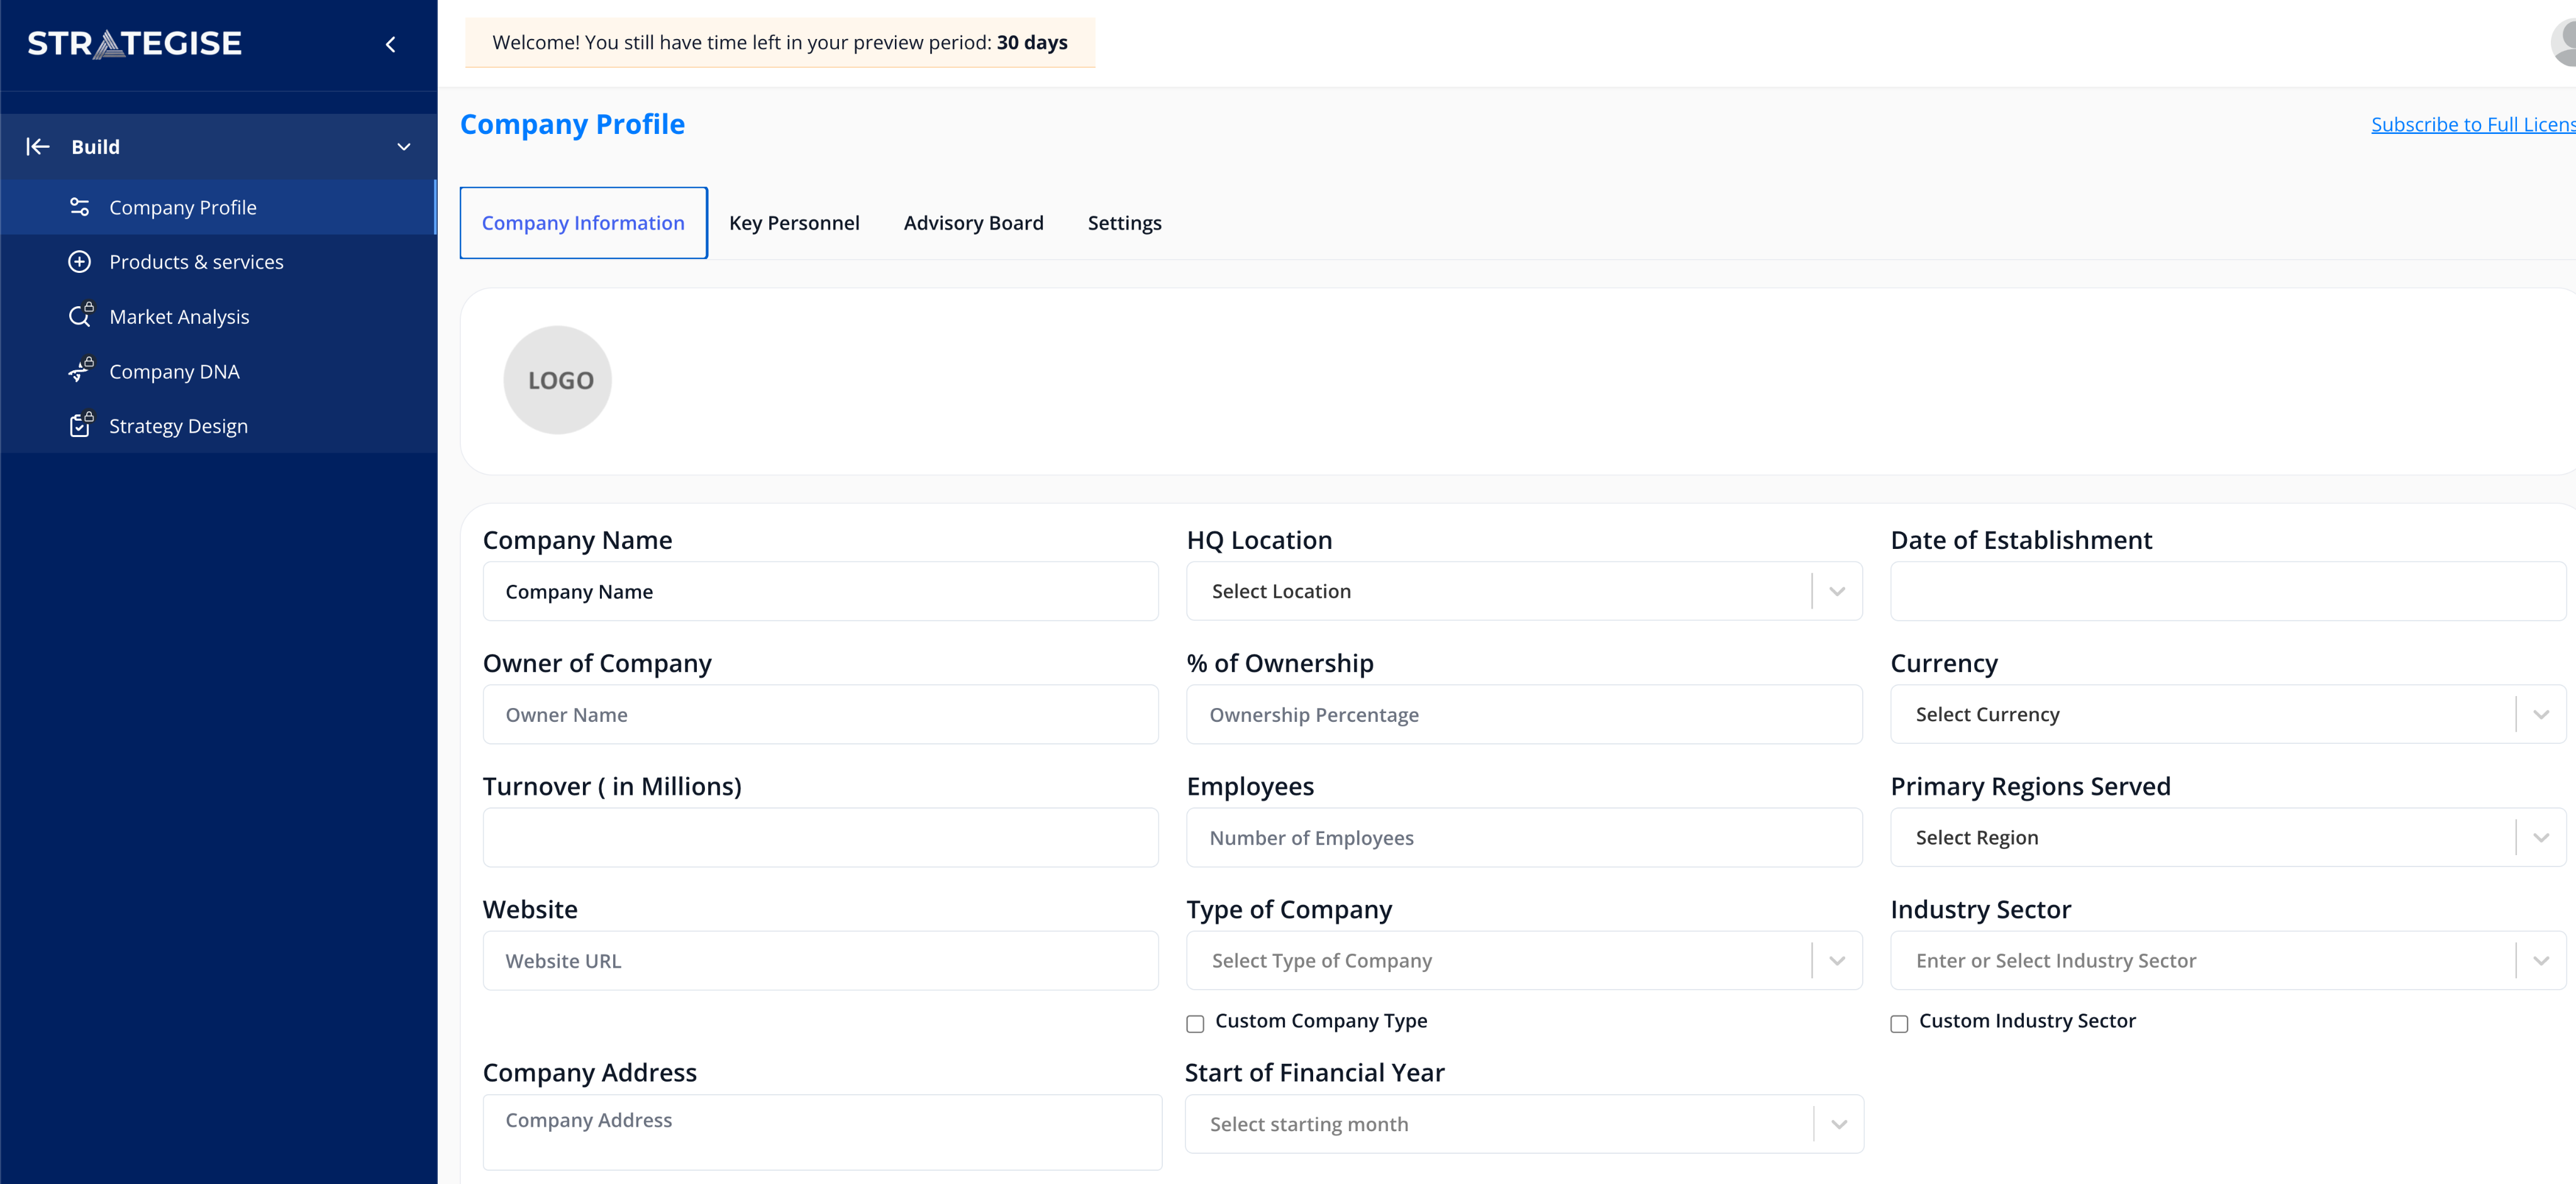Open the Select Location dropdown
Image resolution: width=2576 pixels, height=1184 pixels.
(1836, 591)
